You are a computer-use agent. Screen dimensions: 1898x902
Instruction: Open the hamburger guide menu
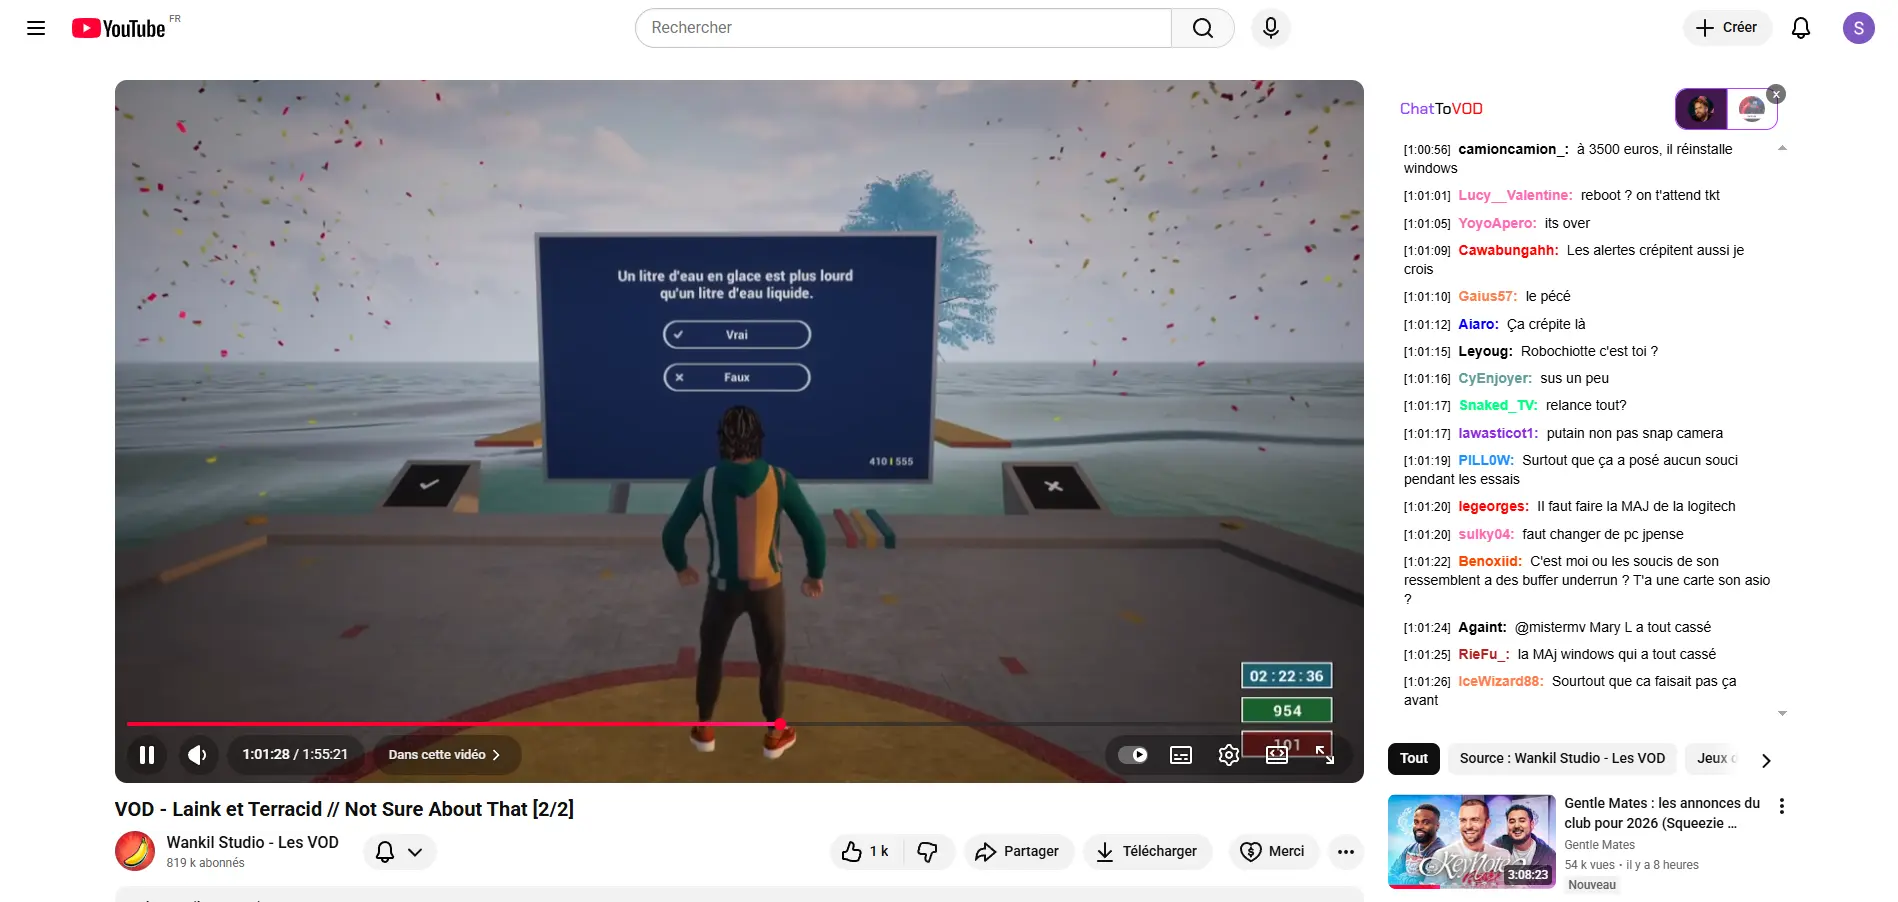click(36, 28)
